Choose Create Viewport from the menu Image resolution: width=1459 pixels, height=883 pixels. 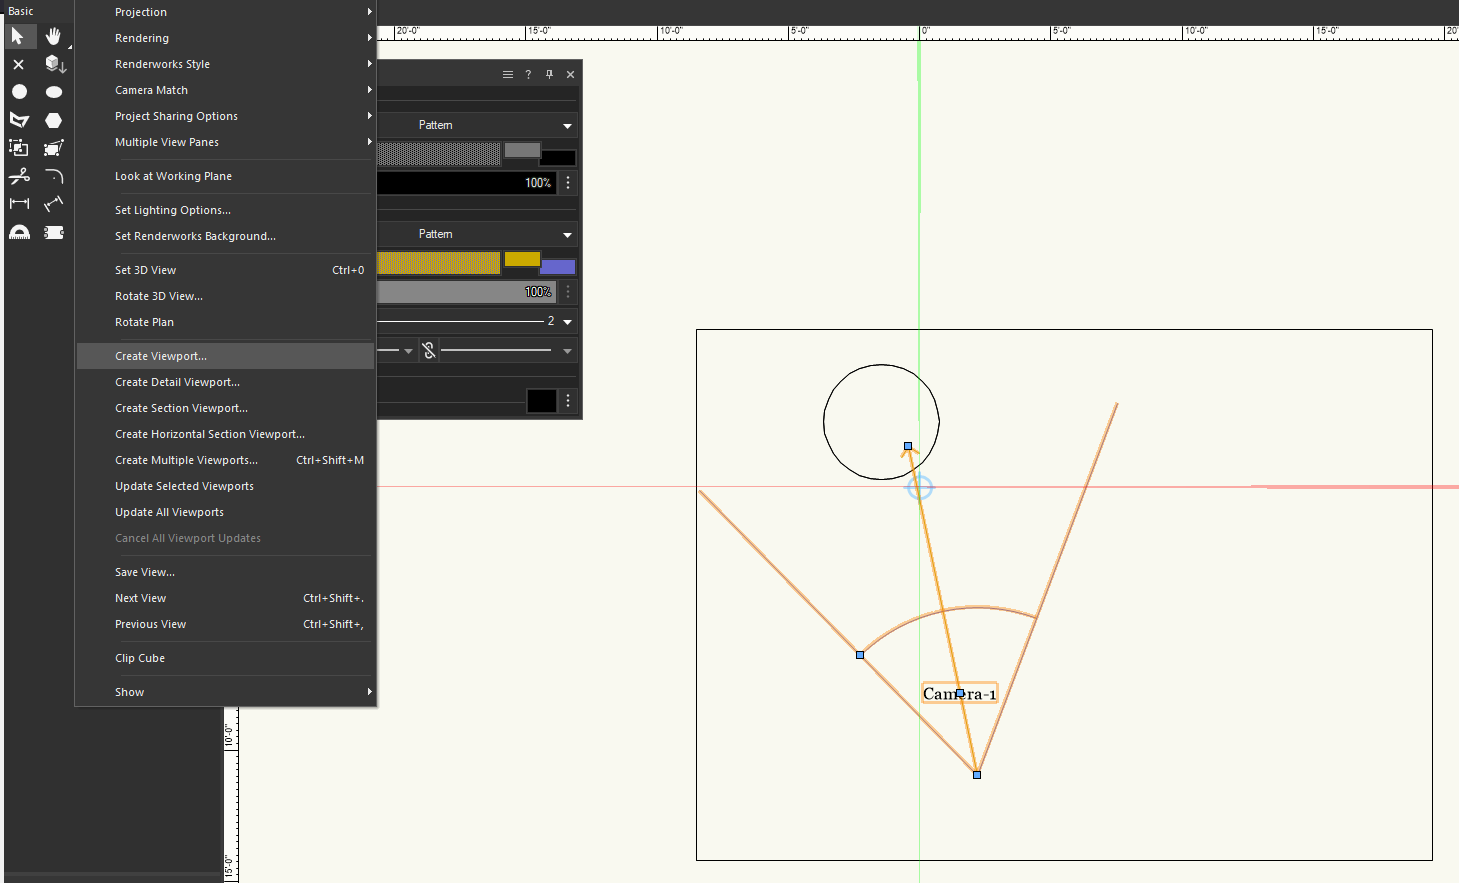(x=160, y=356)
